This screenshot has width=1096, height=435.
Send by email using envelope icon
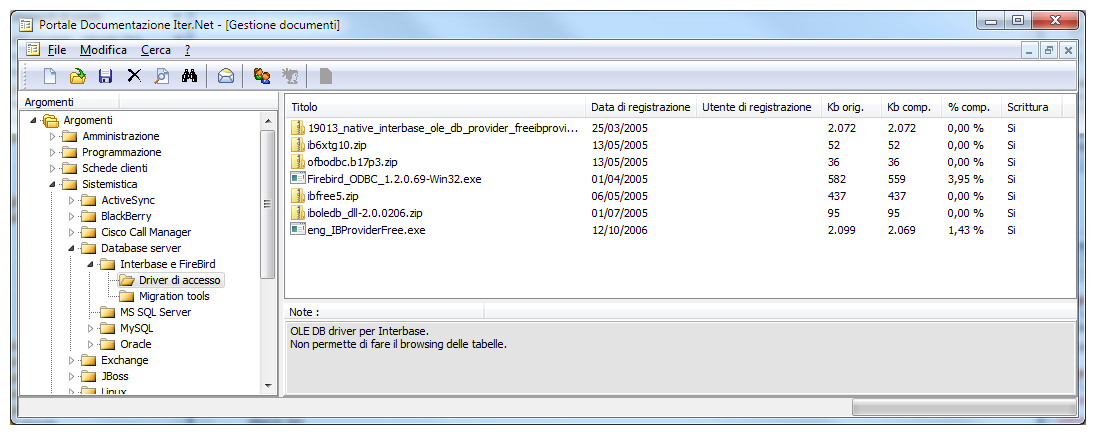coord(226,76)
